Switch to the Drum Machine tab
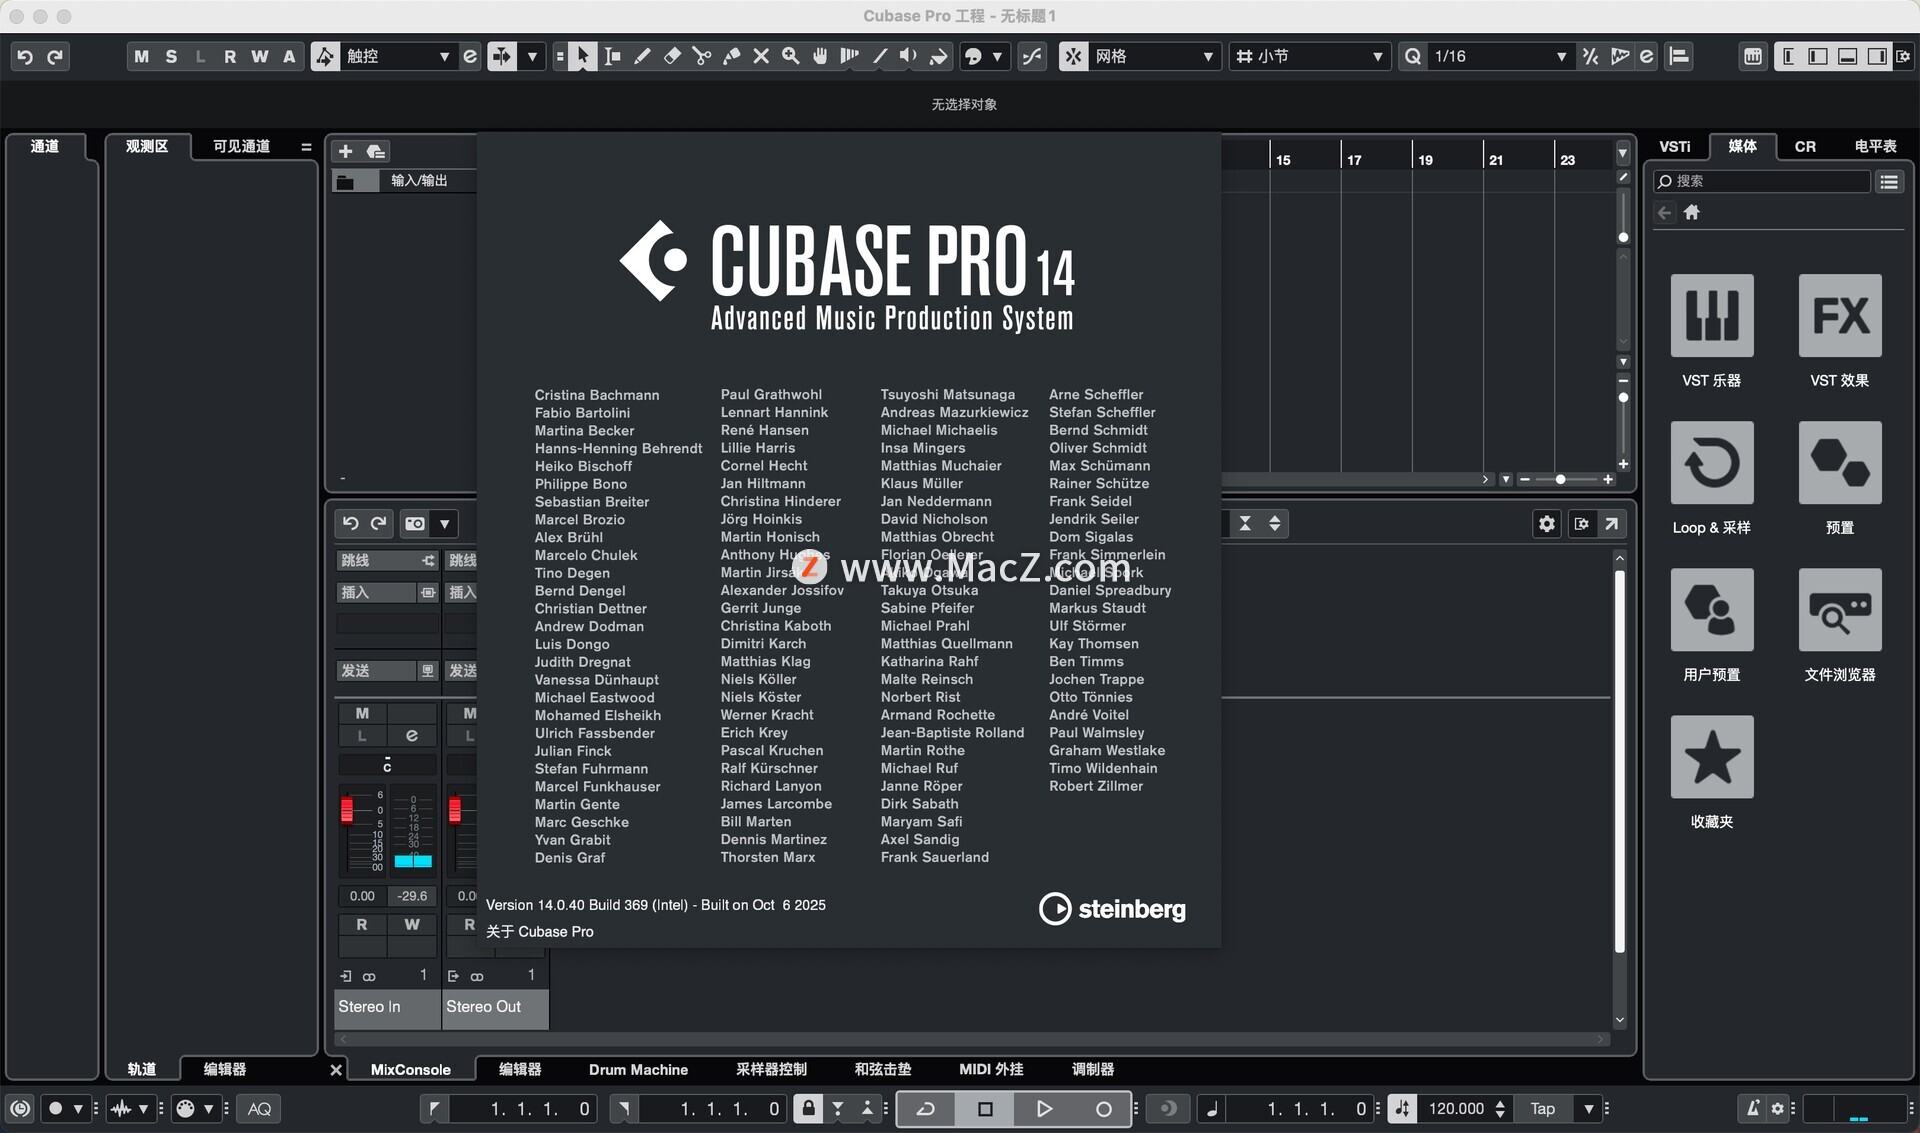1920x1133 pixels. (638, 1069)
